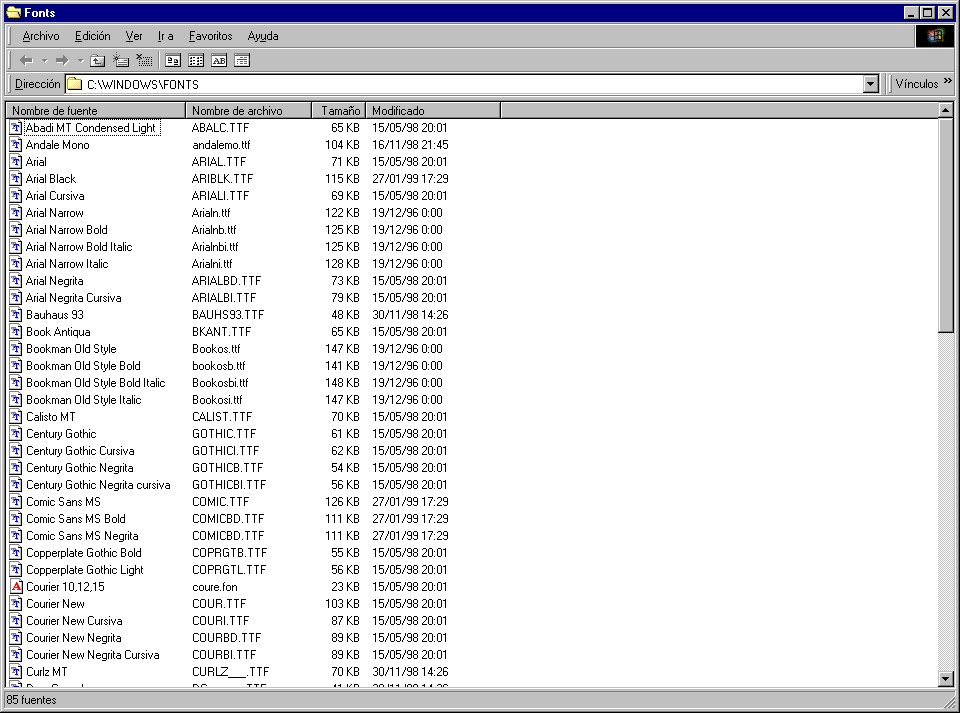
Task: Click the font icon beside Bookman Old Style Bold
Action: pyautogui.click(x=17, y=366)
